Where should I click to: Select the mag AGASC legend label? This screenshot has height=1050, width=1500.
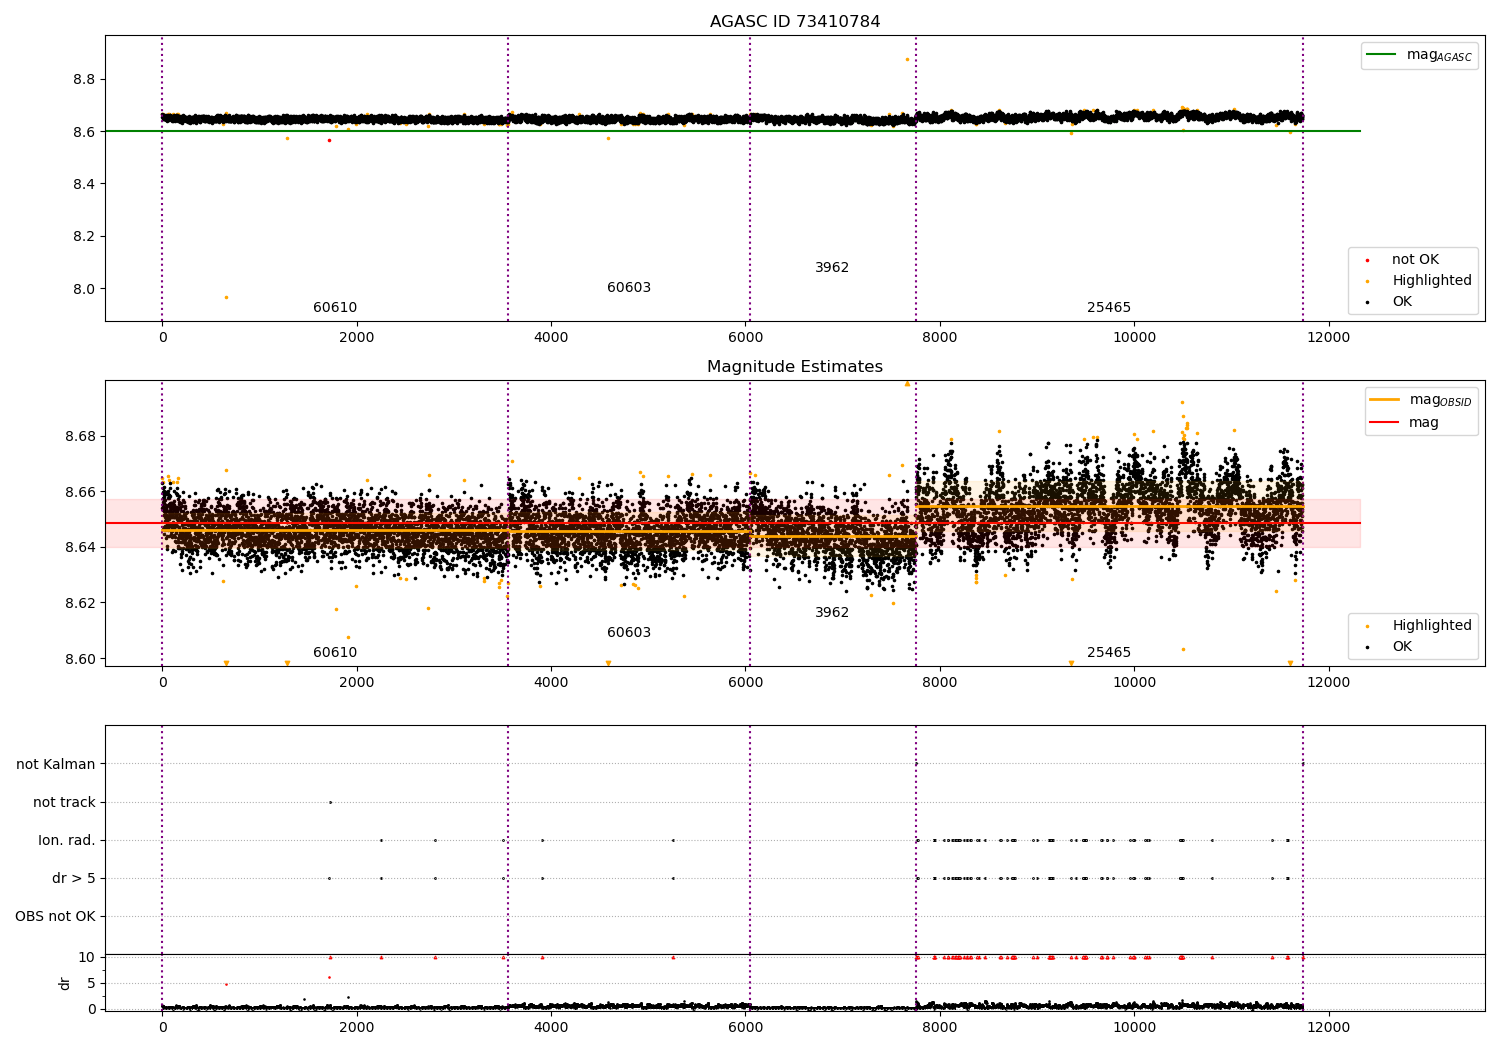click(x=1439, y=55)
